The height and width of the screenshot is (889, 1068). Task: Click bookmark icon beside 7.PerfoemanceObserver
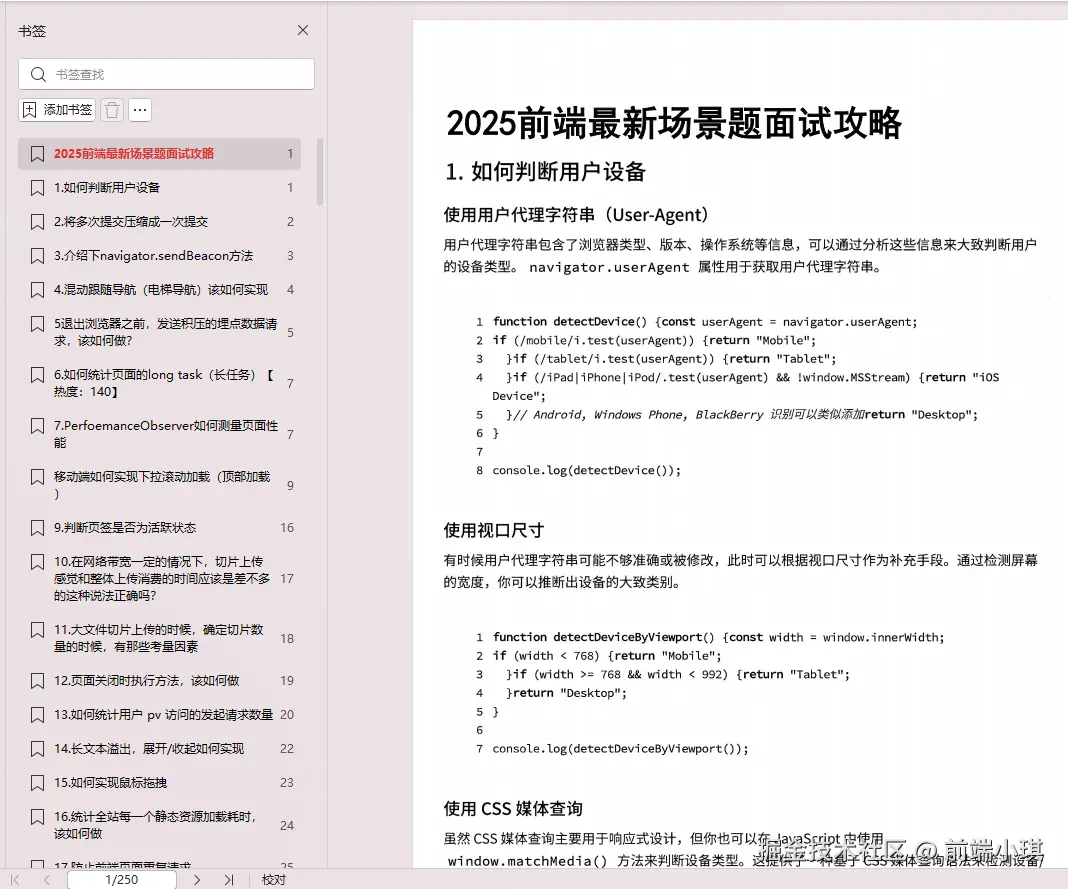37,426
